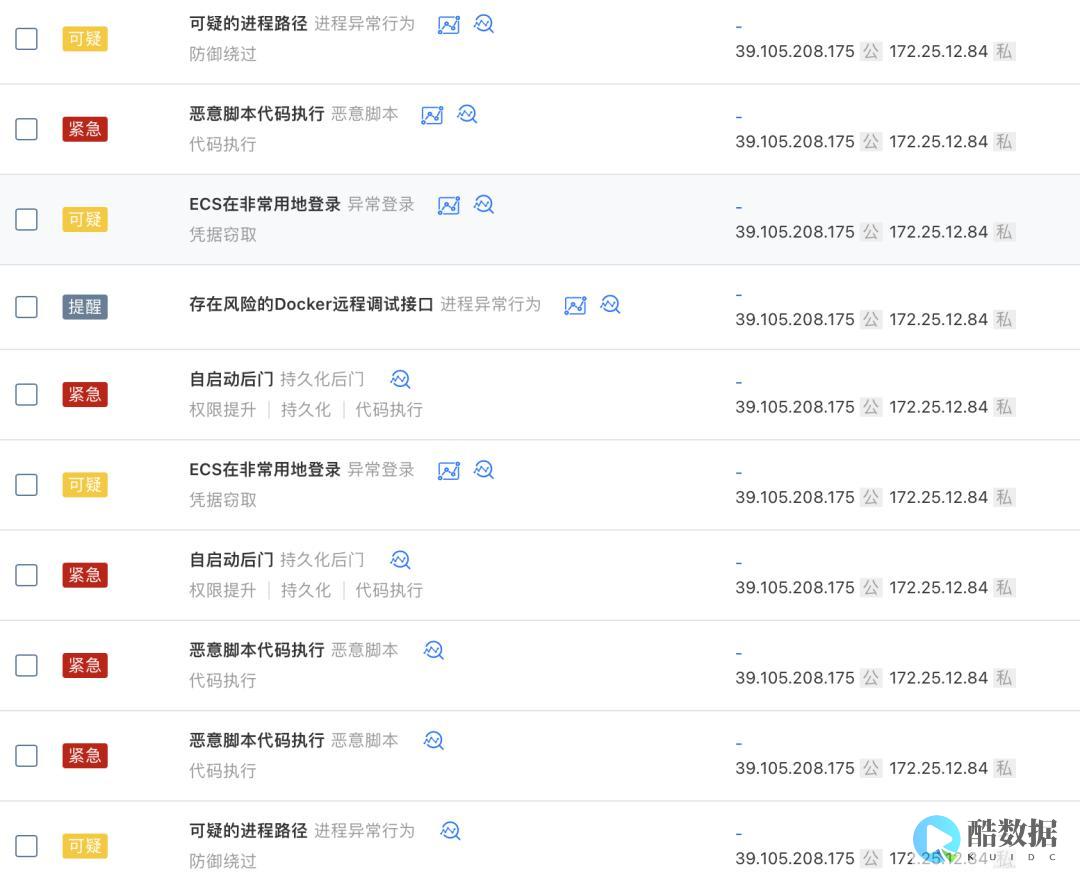This screenshot has width=1080, height=885.
Task: Check the third 恶意脚本代码执行 alert checkbox
Action: point(26,756)
